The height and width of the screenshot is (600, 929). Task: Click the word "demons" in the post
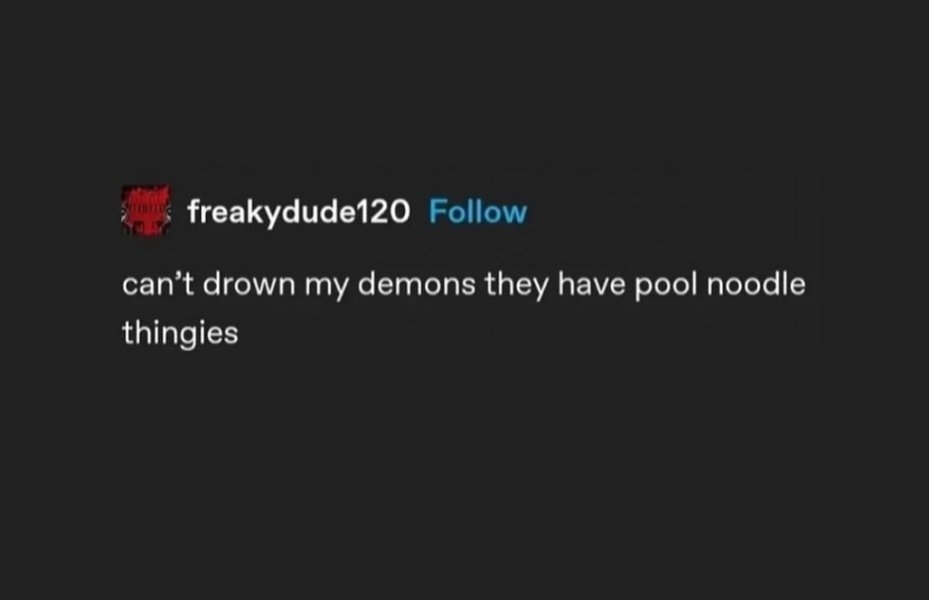tap(417, 284)
